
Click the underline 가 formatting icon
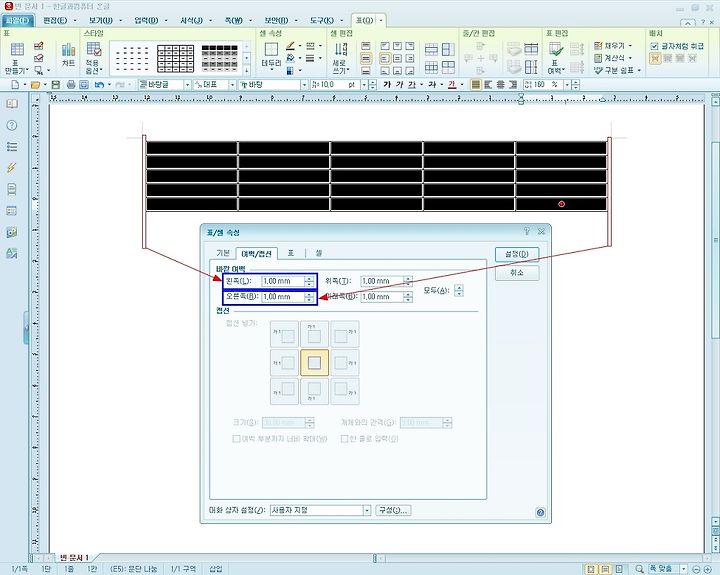412,85
